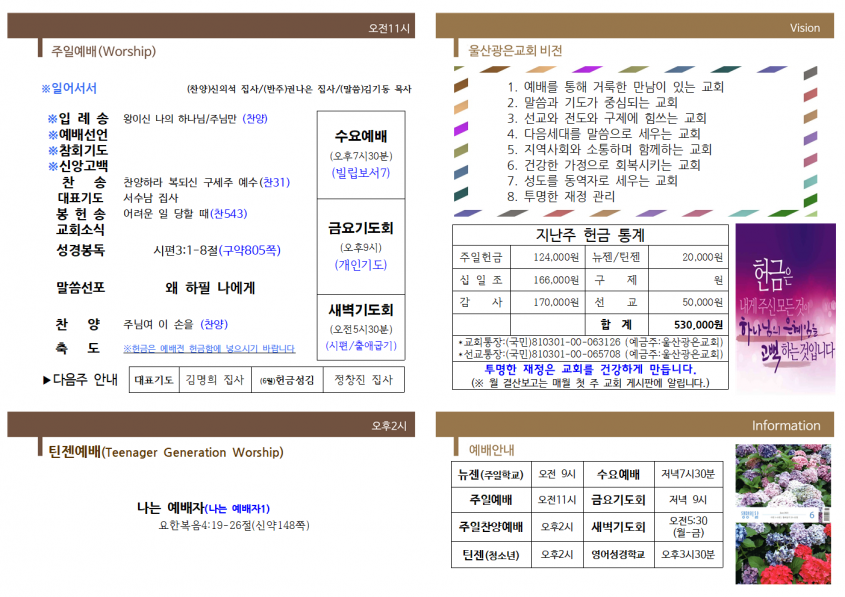Image resolution: width=845 pixels, height=597 pixels.
Task: Open the 수요예배 schedule box
Action: (x=361, y=155)
